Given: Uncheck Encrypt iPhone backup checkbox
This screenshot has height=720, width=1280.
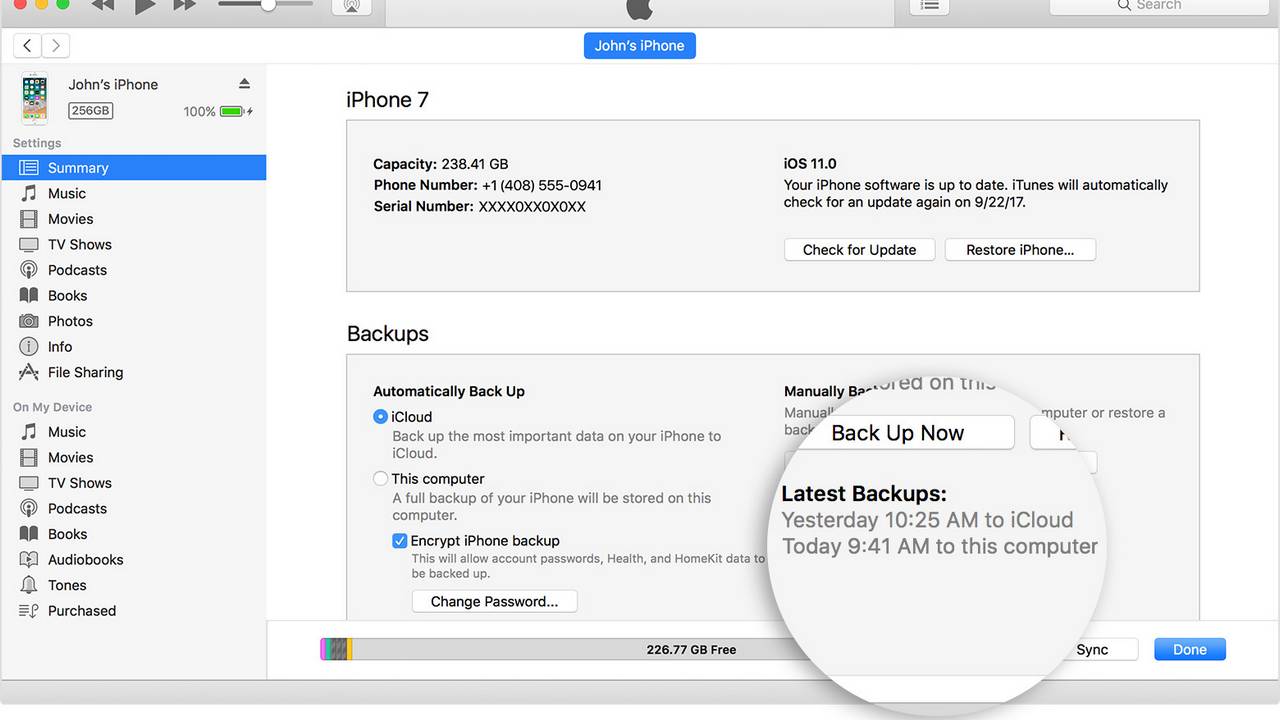Looking at the screenshot, I should [400, 541].
